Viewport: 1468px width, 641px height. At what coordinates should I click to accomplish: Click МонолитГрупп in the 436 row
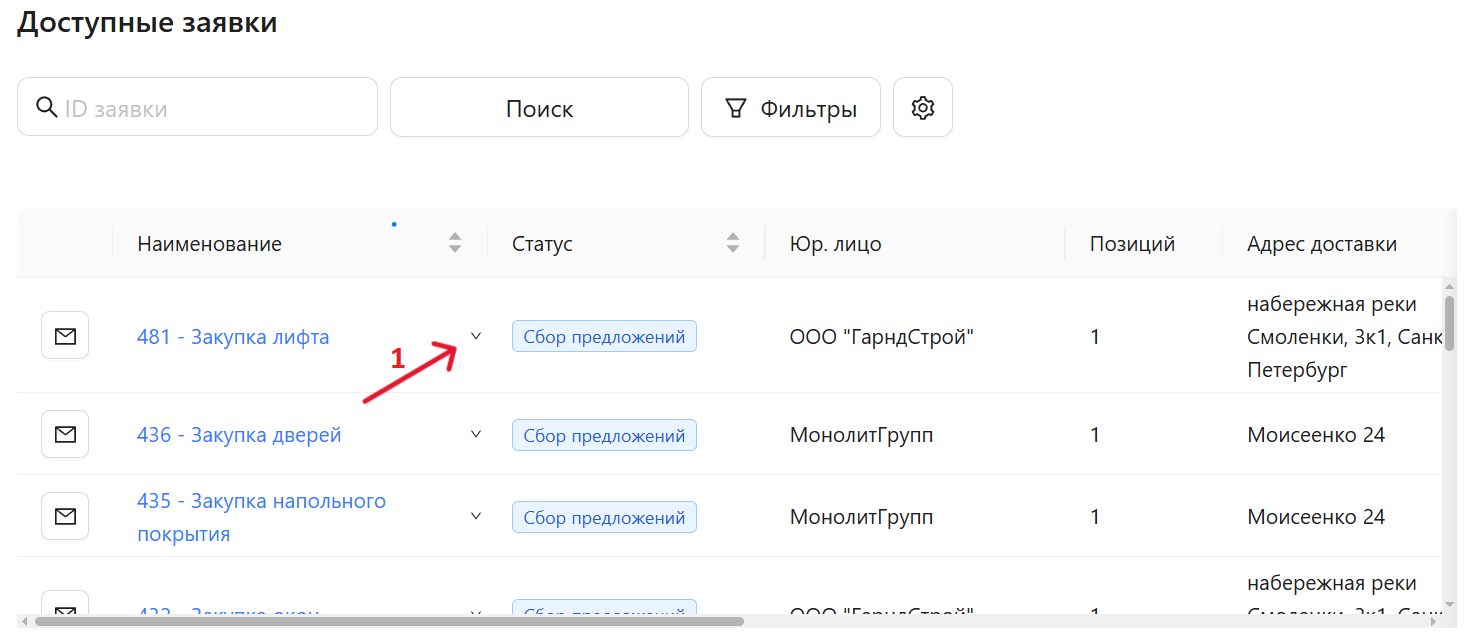coord(861,435)
